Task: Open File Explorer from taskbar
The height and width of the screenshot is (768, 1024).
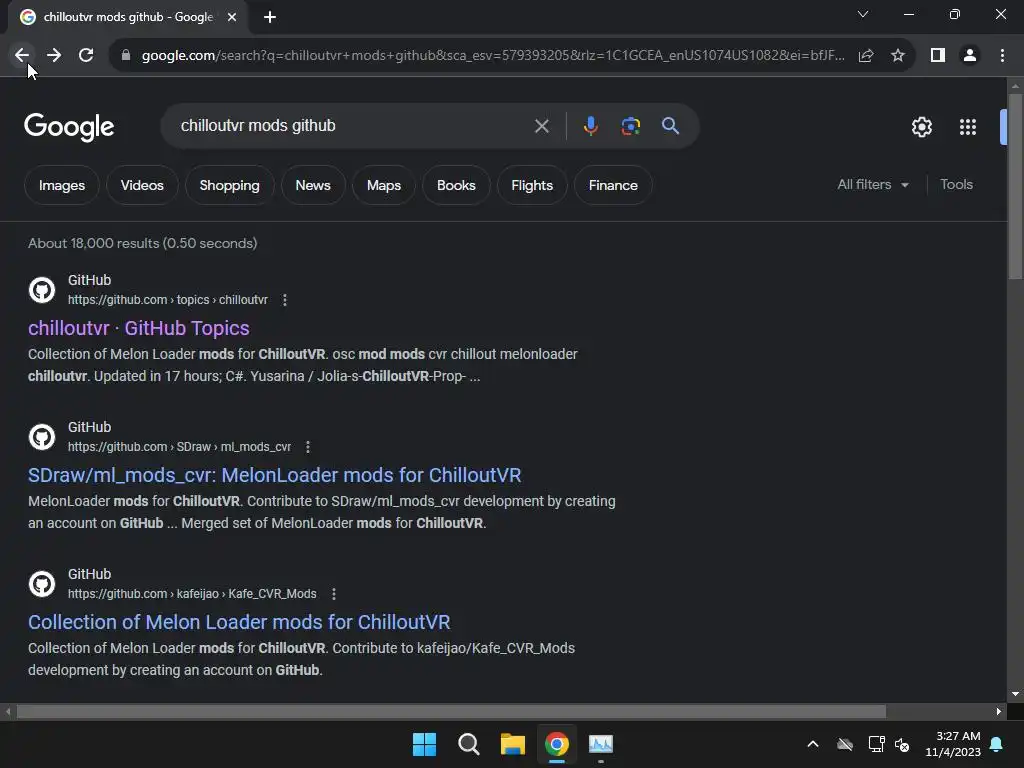Action: point(513,744)
